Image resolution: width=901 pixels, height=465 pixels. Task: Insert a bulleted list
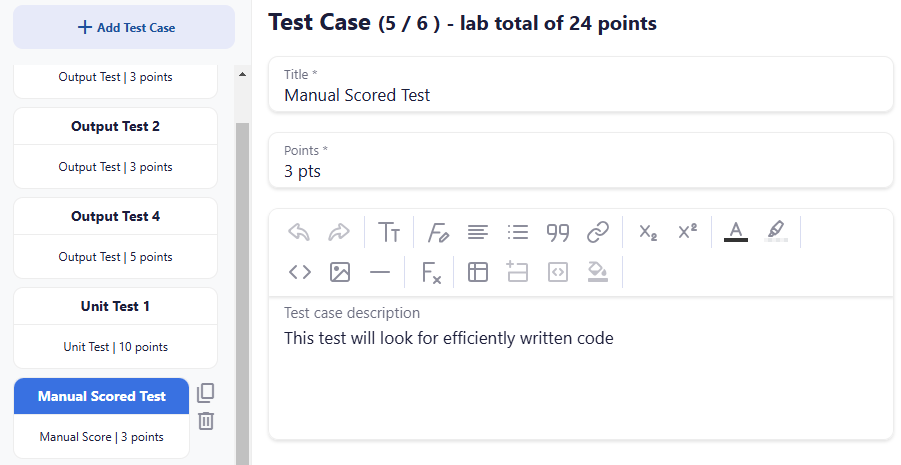click(518, 232)
